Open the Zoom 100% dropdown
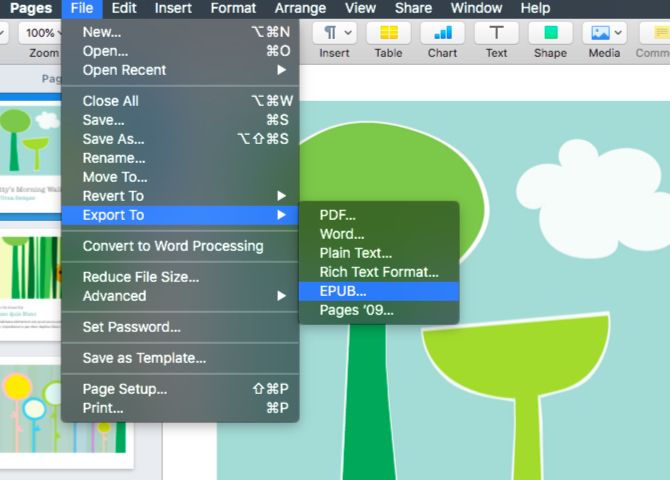The image size is (670, 480). pyautogui.click(x=41, y=32)
